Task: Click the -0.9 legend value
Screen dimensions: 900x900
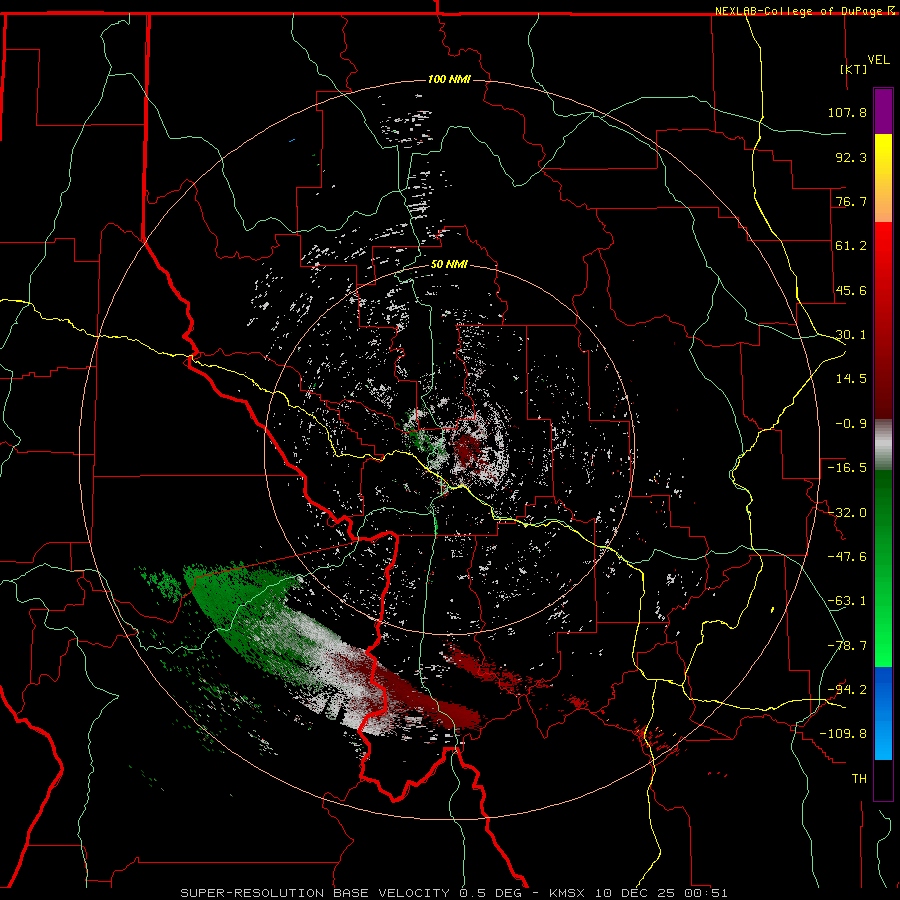Action: [851, 424]
